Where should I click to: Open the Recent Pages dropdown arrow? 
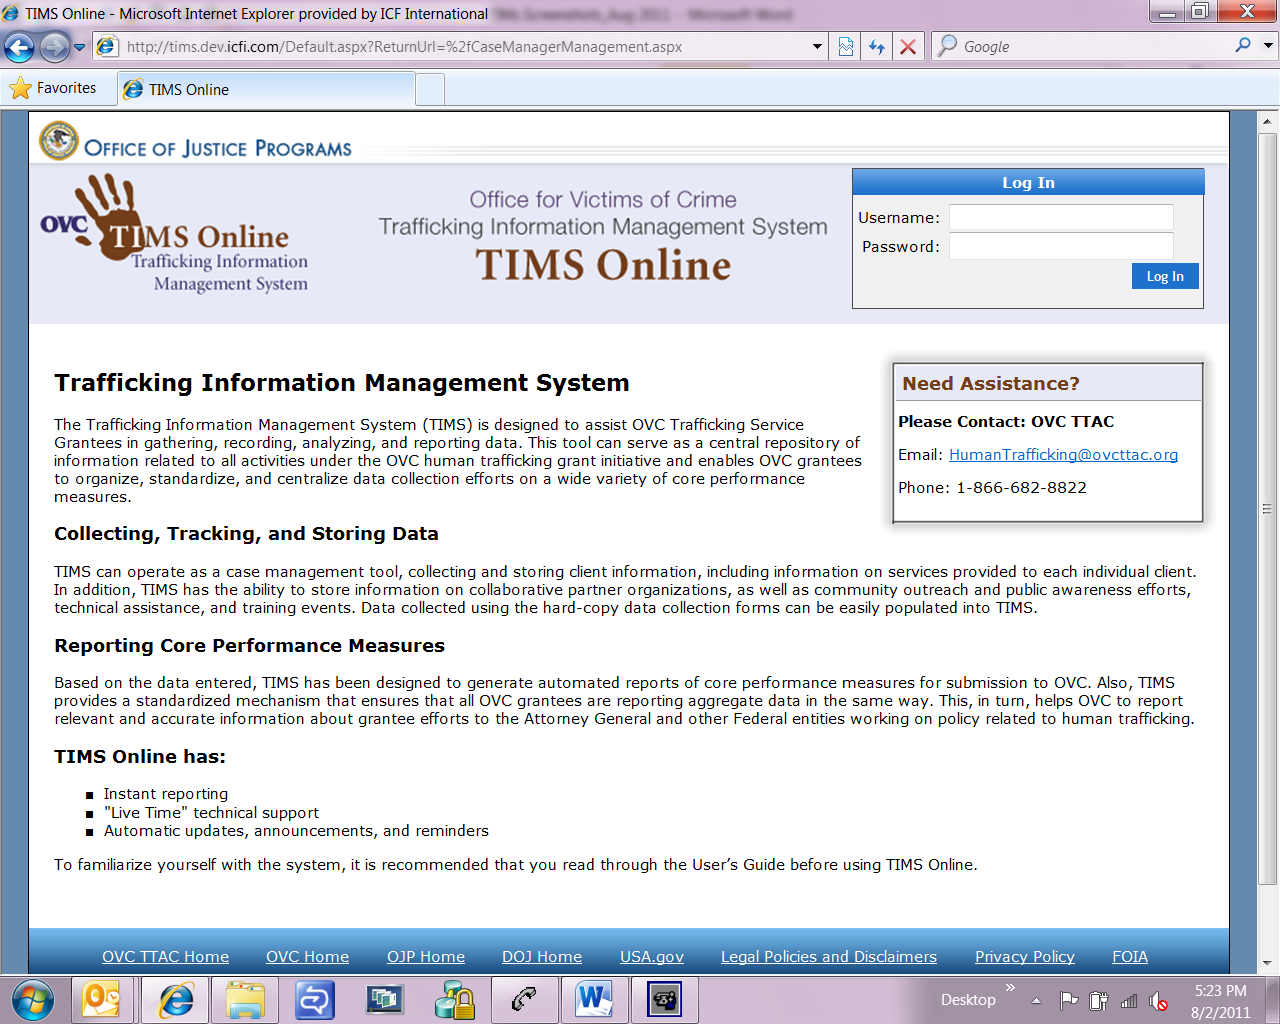pos(80,47)
